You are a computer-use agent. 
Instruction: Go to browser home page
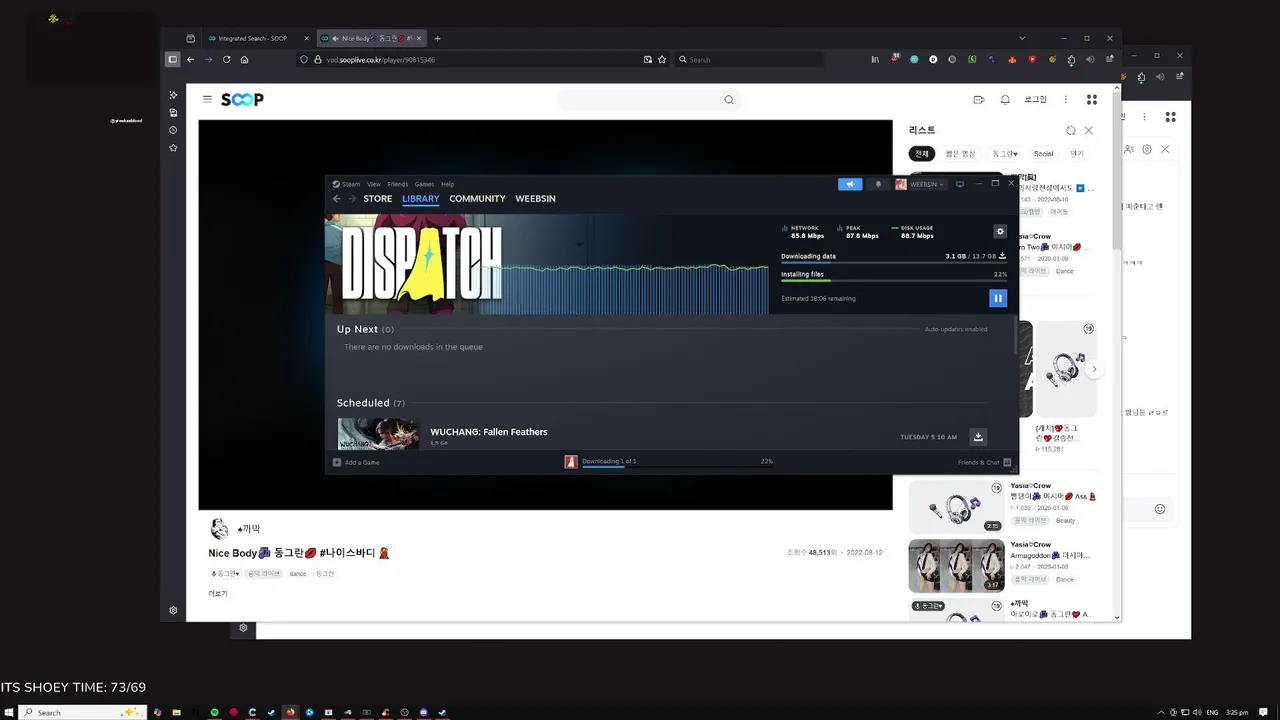[244, 59]
